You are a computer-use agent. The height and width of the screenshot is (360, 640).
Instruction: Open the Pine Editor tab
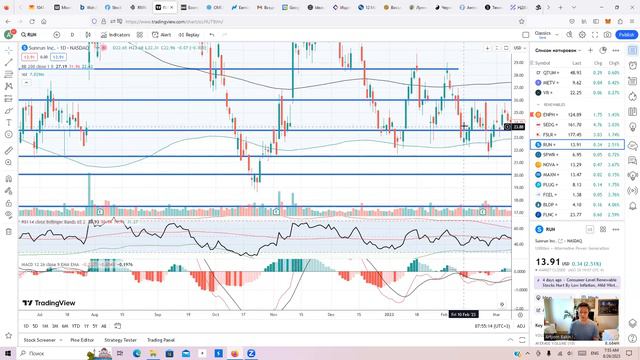(82, 340)
